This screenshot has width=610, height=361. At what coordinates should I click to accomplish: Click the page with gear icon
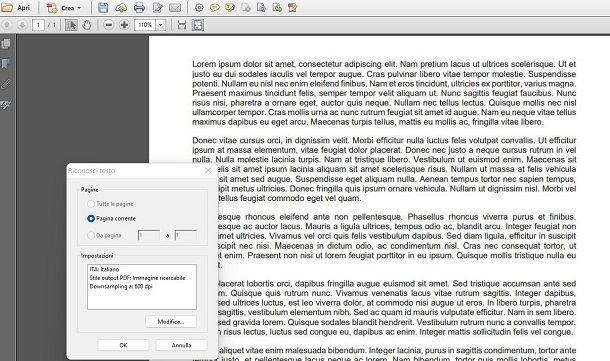pos(246,7)
